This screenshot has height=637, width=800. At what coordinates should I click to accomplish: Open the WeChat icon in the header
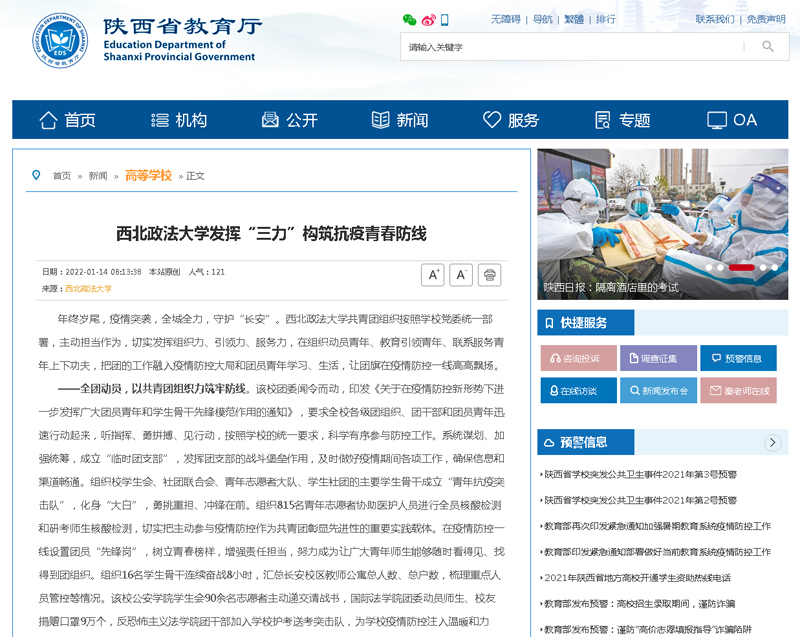(x=409, y=20)
